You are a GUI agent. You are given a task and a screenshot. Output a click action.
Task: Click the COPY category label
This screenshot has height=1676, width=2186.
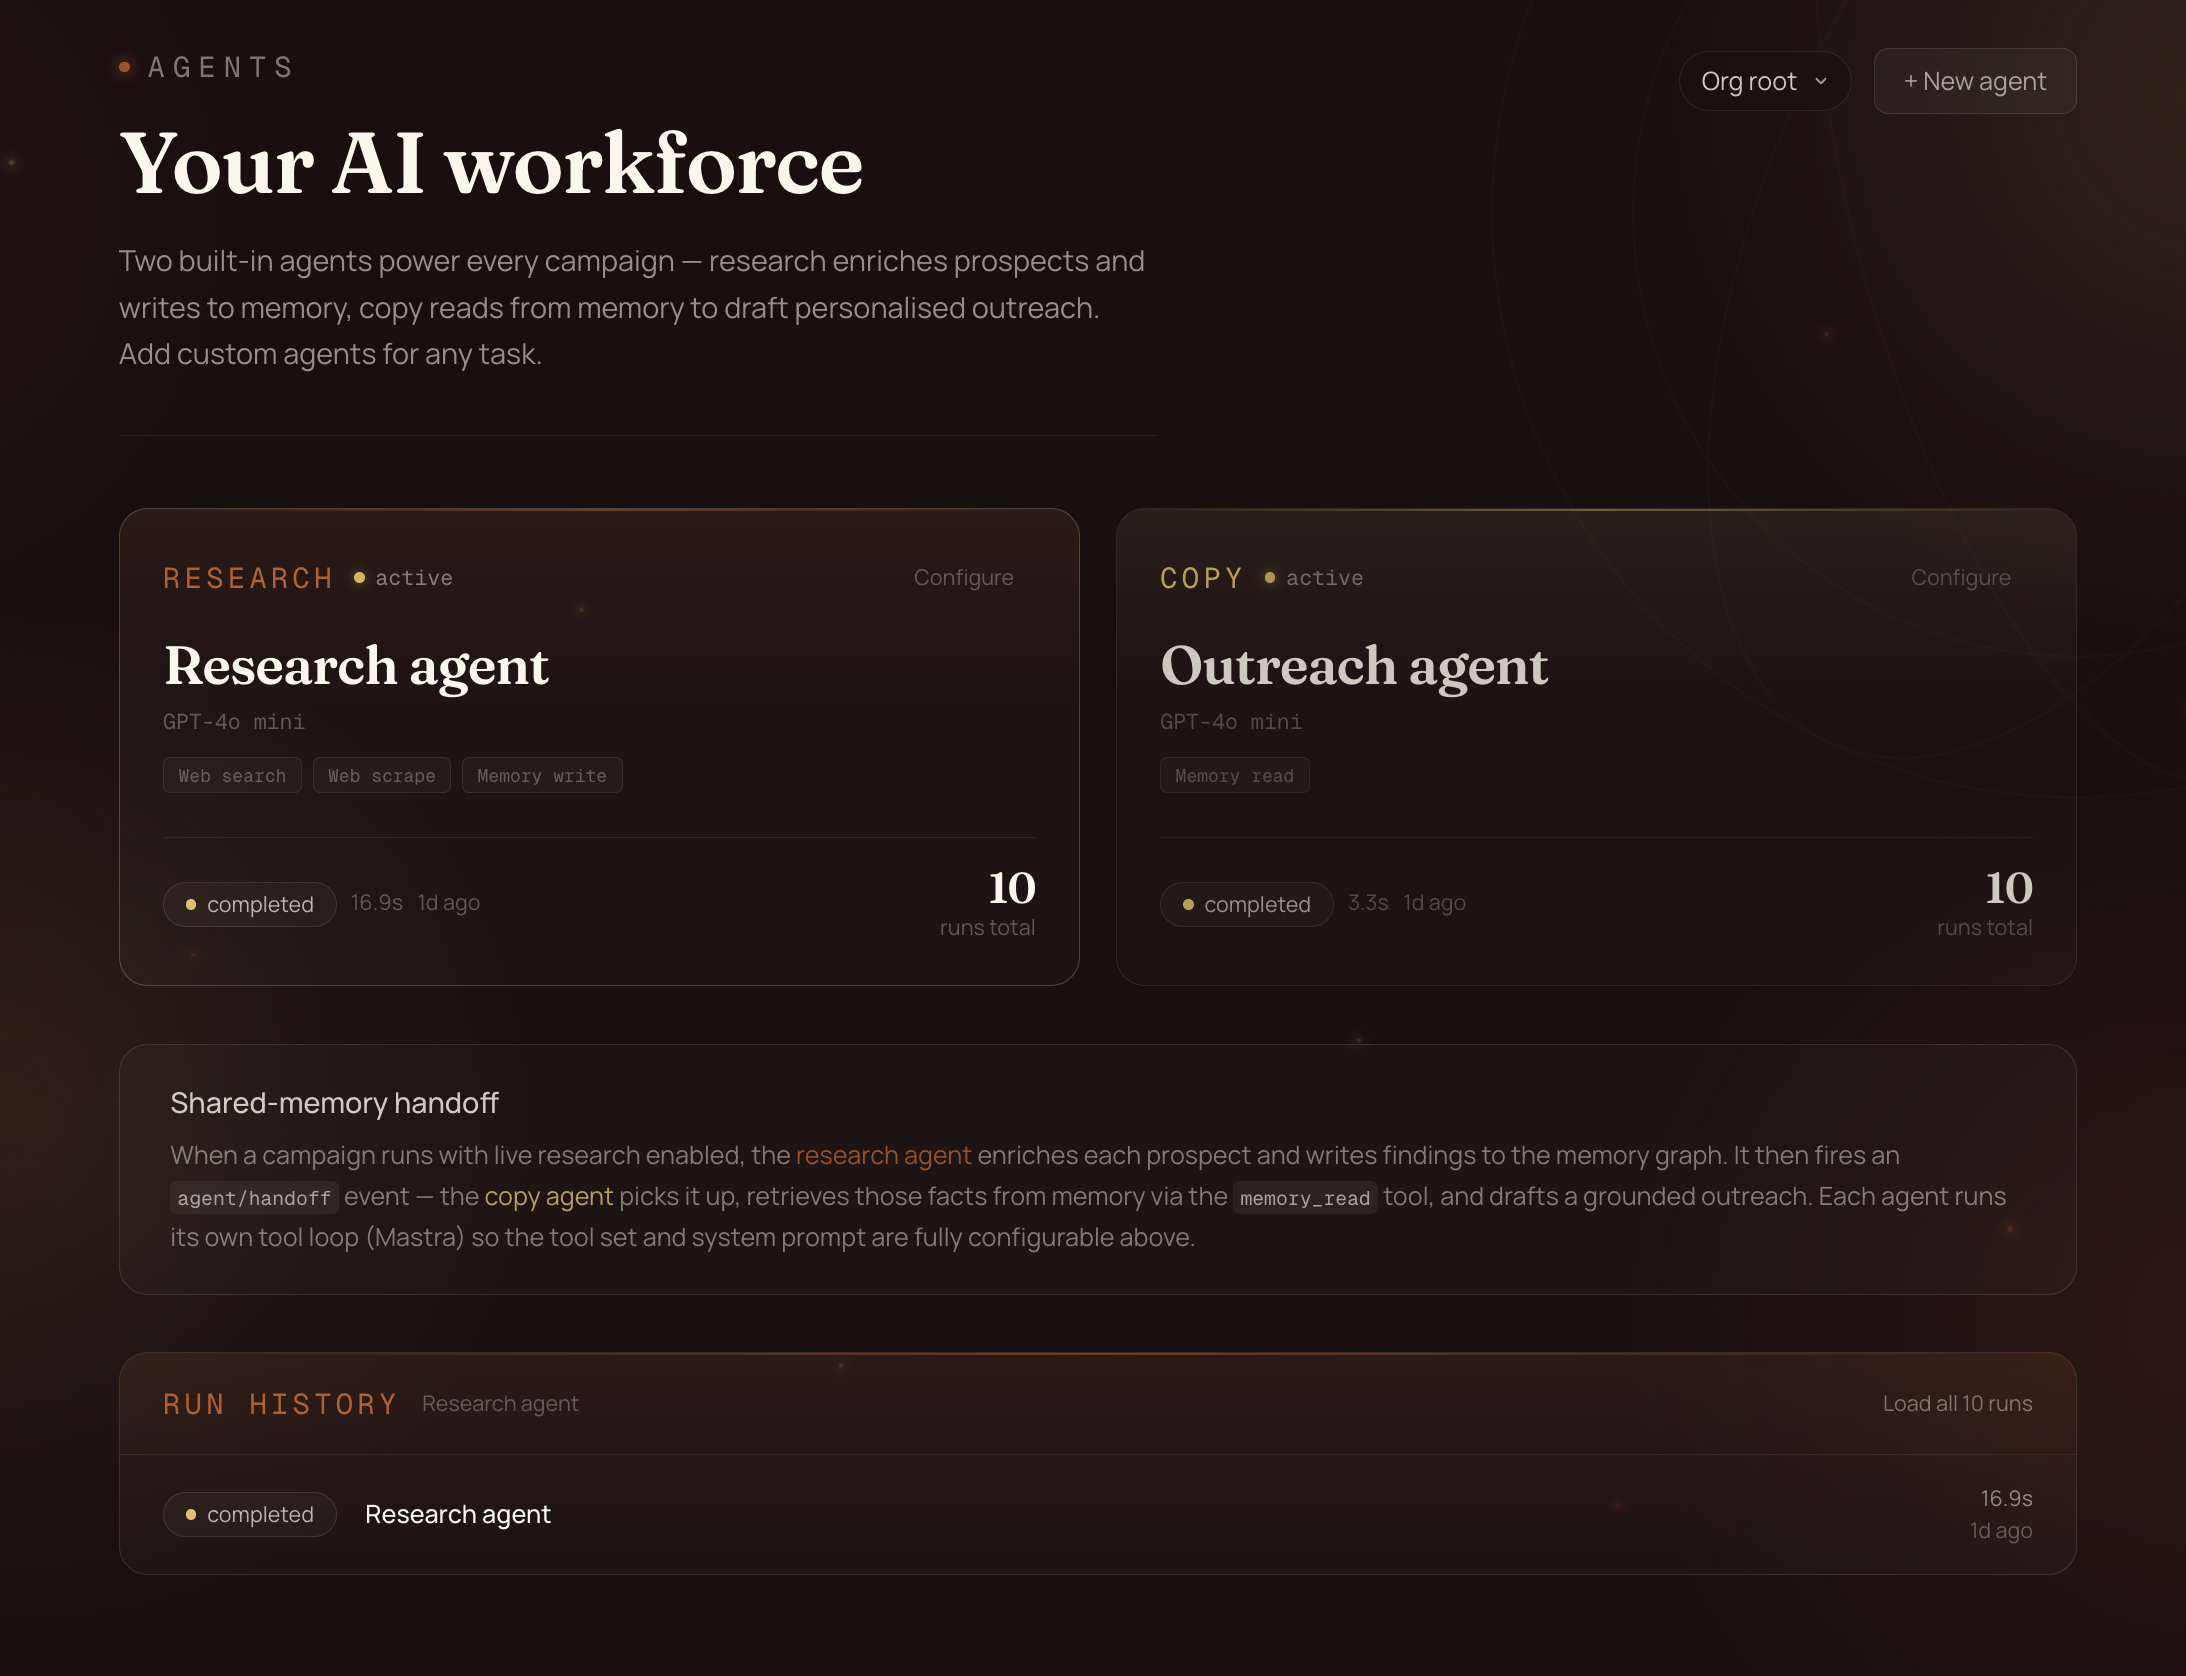pos(1201,578)
